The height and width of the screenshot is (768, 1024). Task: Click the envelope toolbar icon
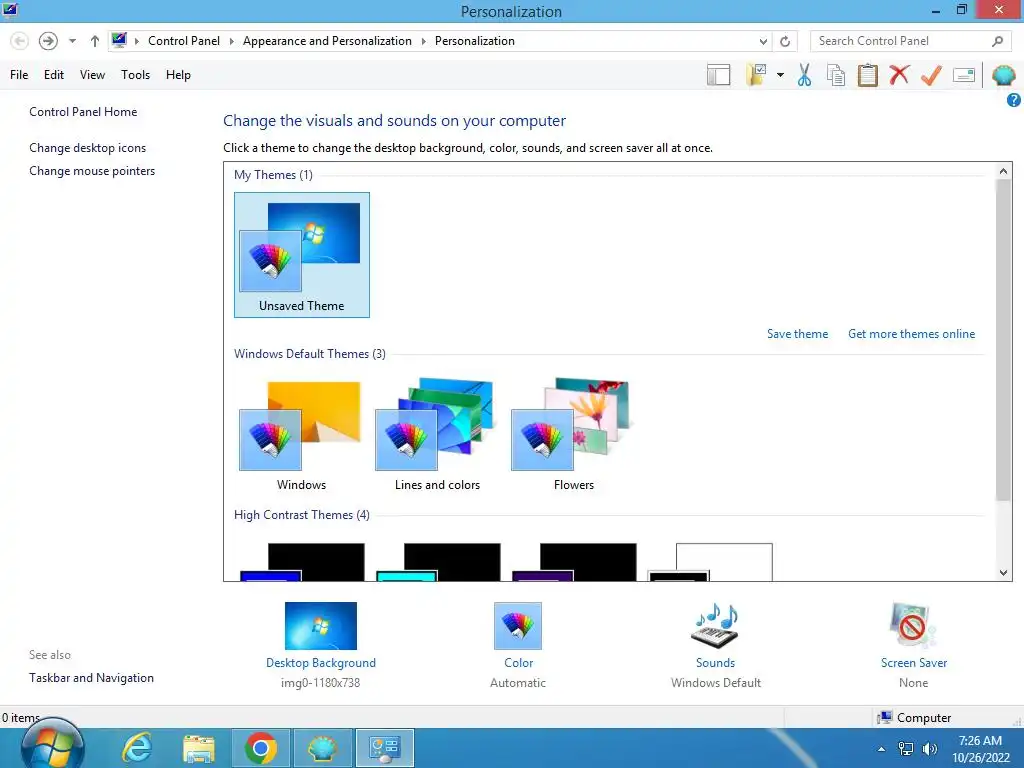point(964,75)
